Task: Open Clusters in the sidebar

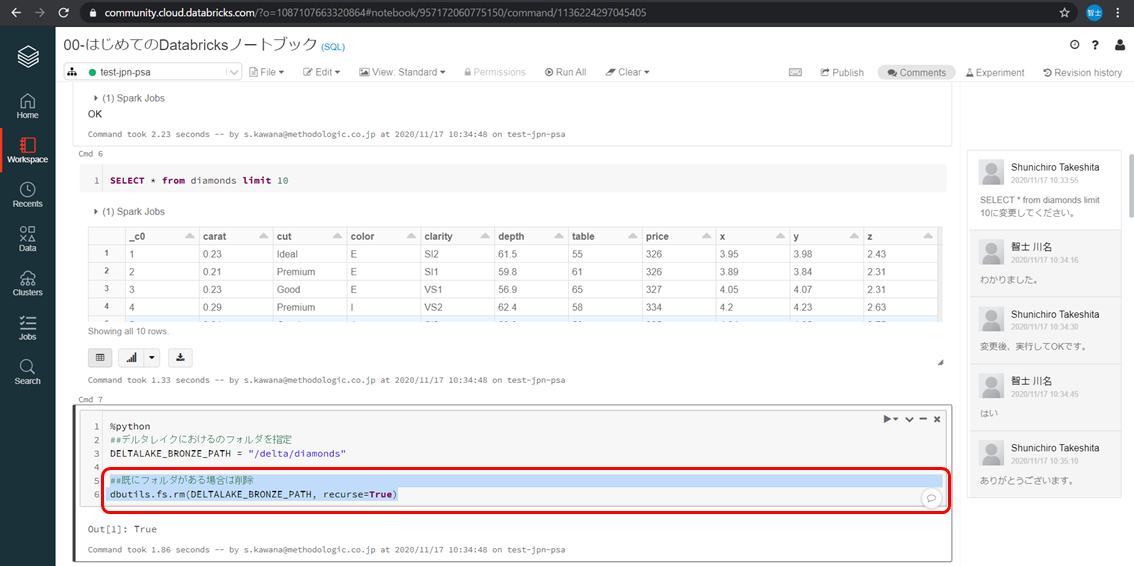Action: (27, 283)
